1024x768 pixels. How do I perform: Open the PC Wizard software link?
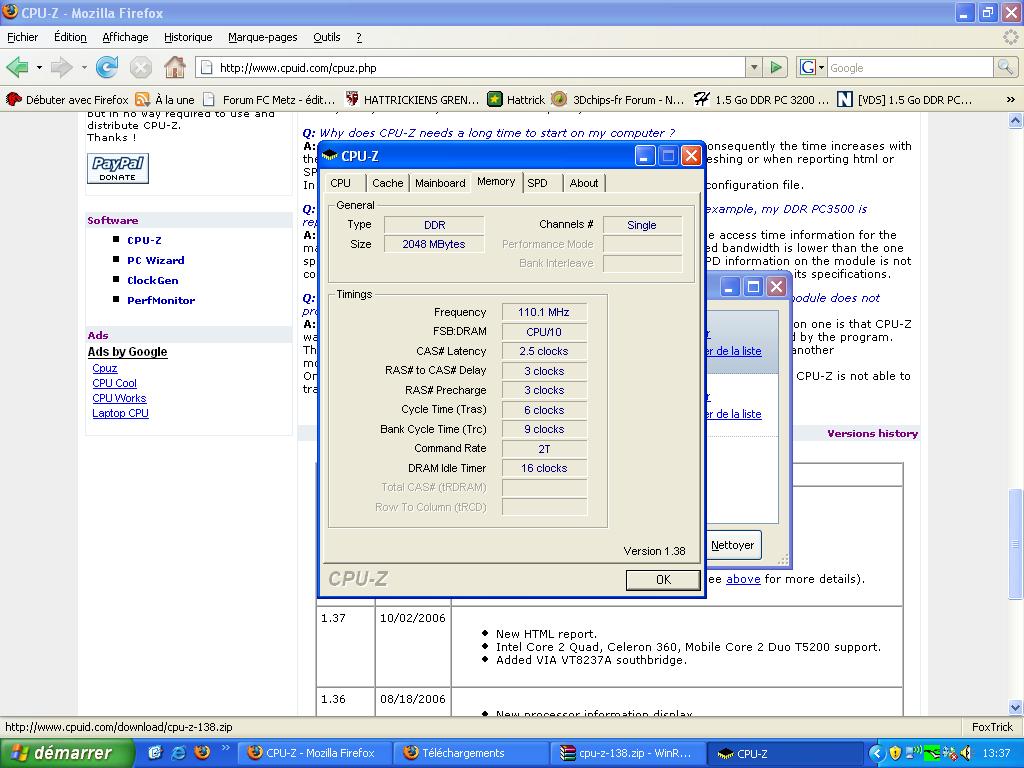pyautogui.click(x=155, y=260)
